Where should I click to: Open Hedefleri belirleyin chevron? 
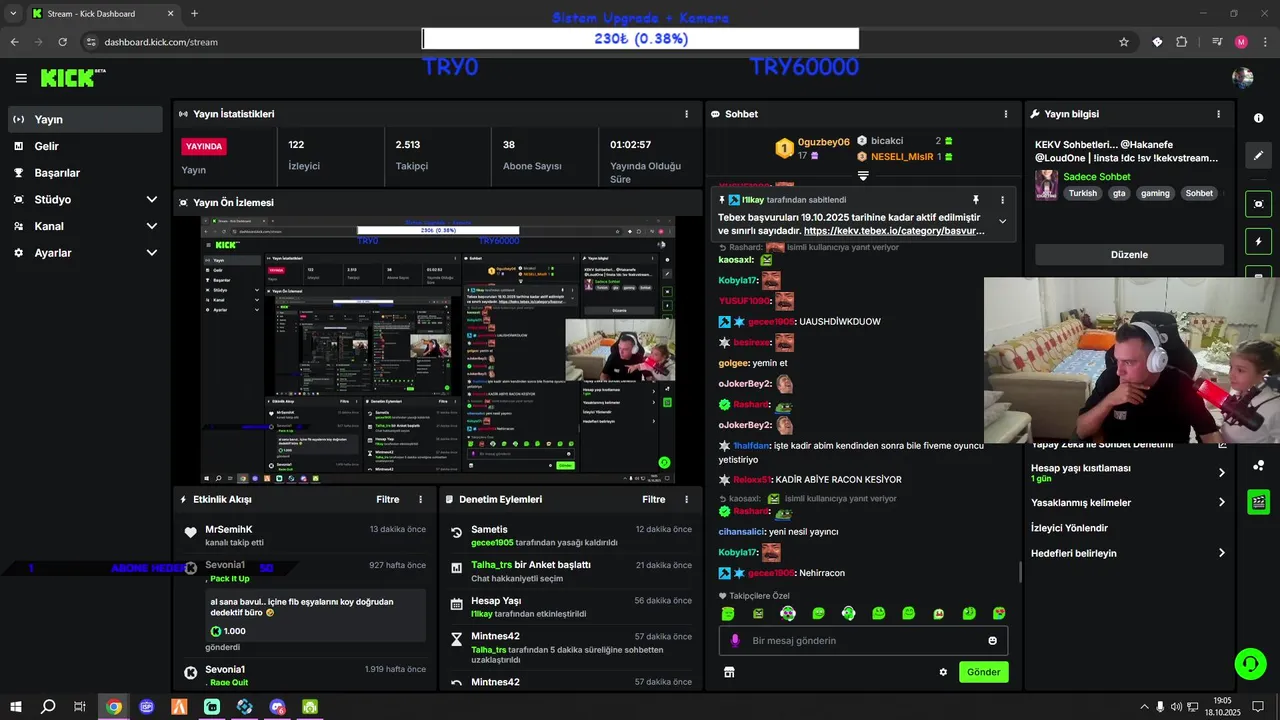coord(1221,553)
